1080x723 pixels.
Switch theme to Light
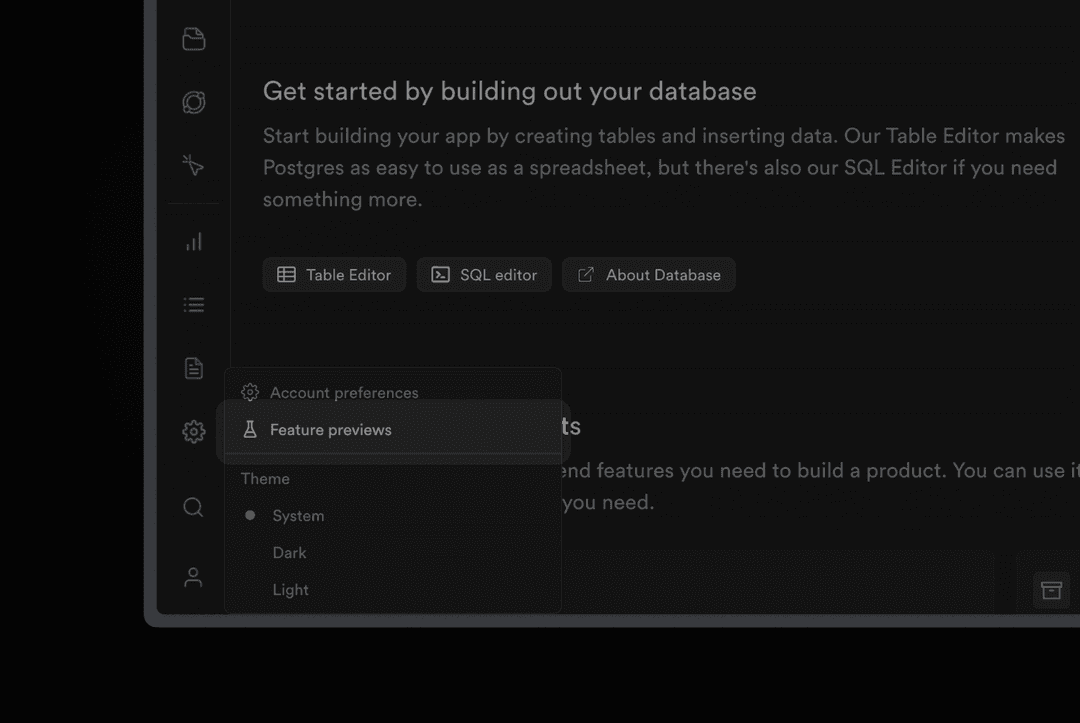tap(290, 589)
